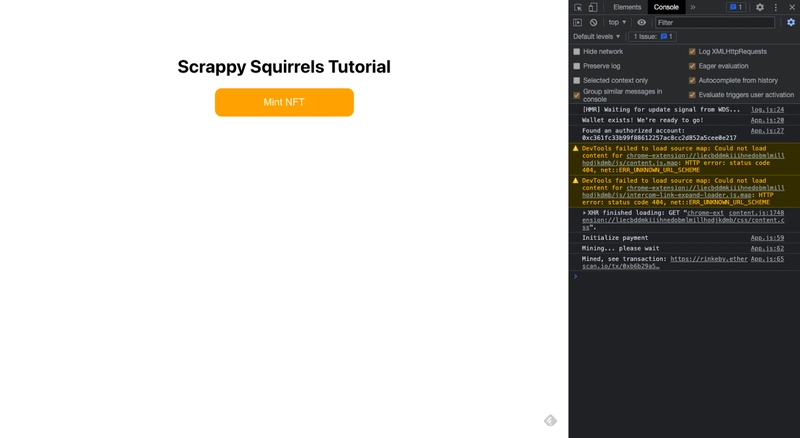Uncheck Evaluate triggers user activation
The width and height of the screenshot is (800, 438).
[x=692, y=95]
